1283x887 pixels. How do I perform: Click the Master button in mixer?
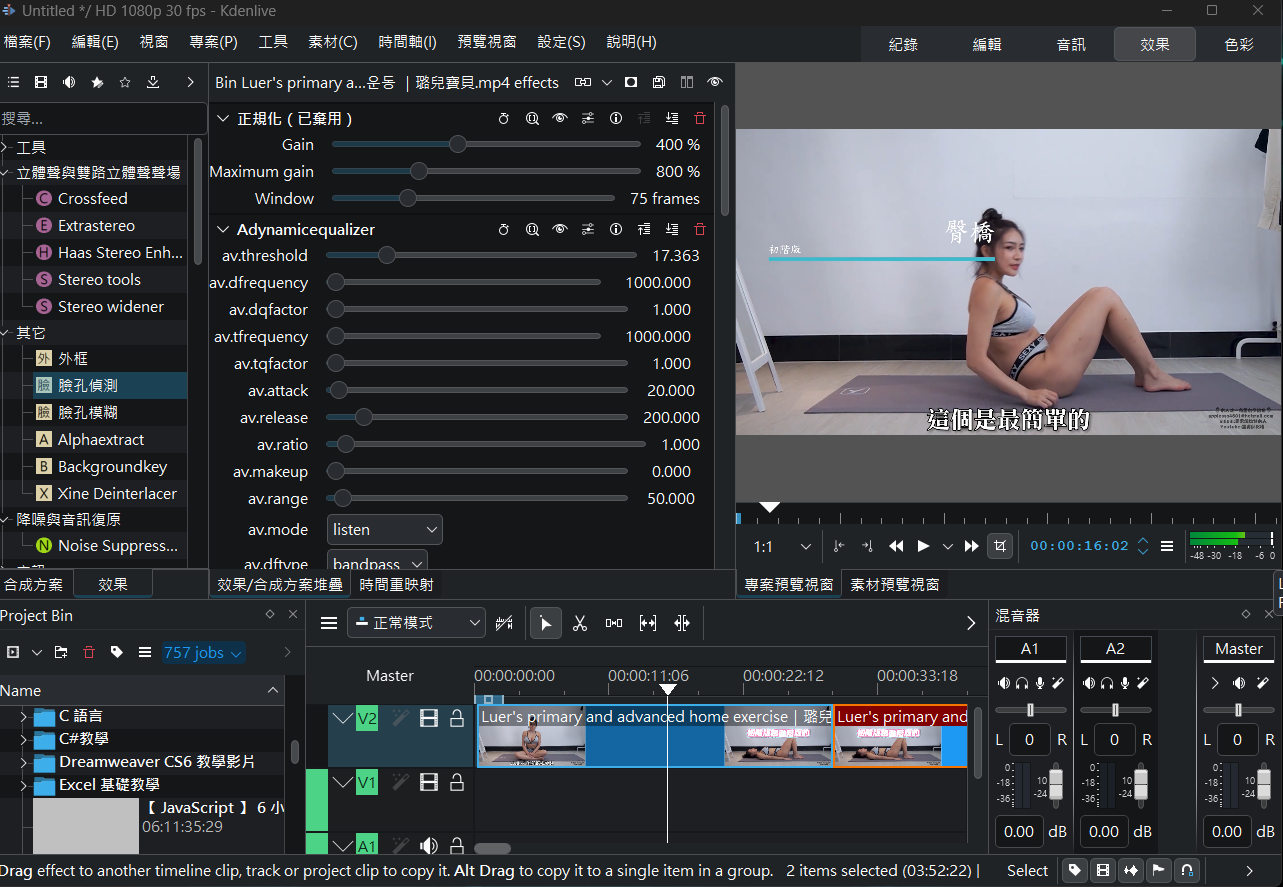tap(1239, 649)
